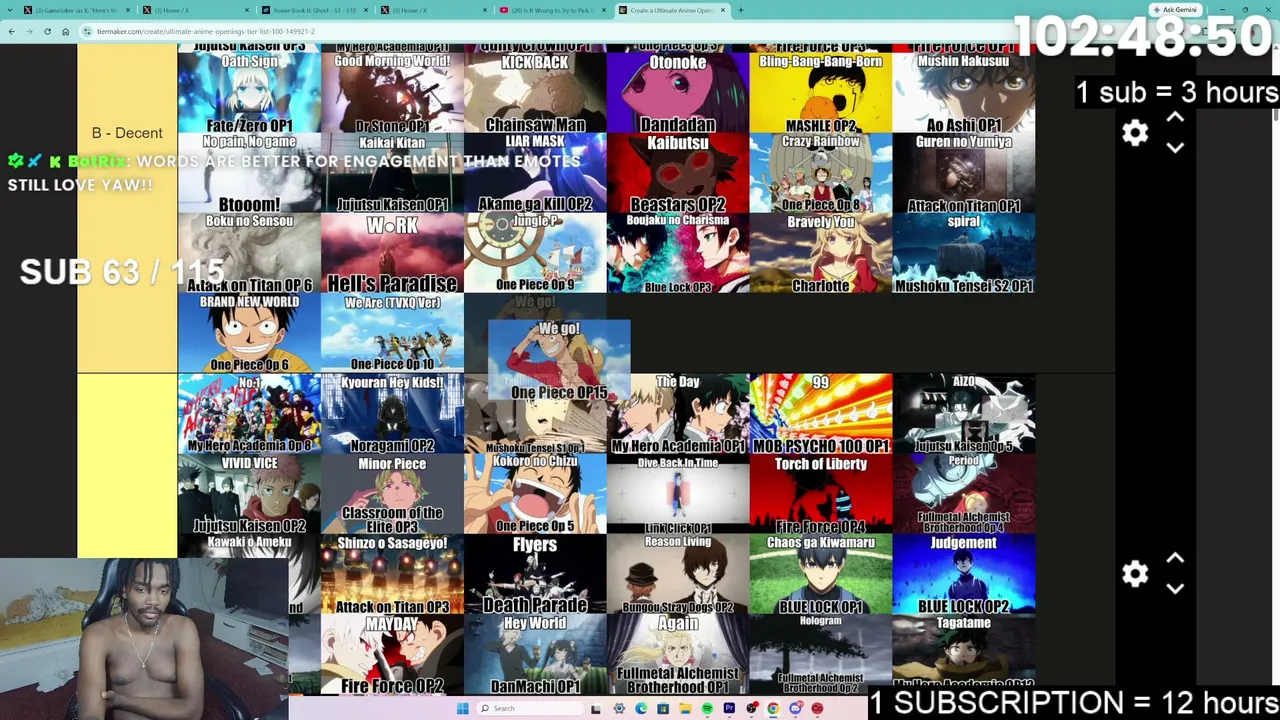This screenshot has width=1280, height=720.
Task: Select the DanMachi OP1 Hey World thumbnail
Action: coord(535,655)
